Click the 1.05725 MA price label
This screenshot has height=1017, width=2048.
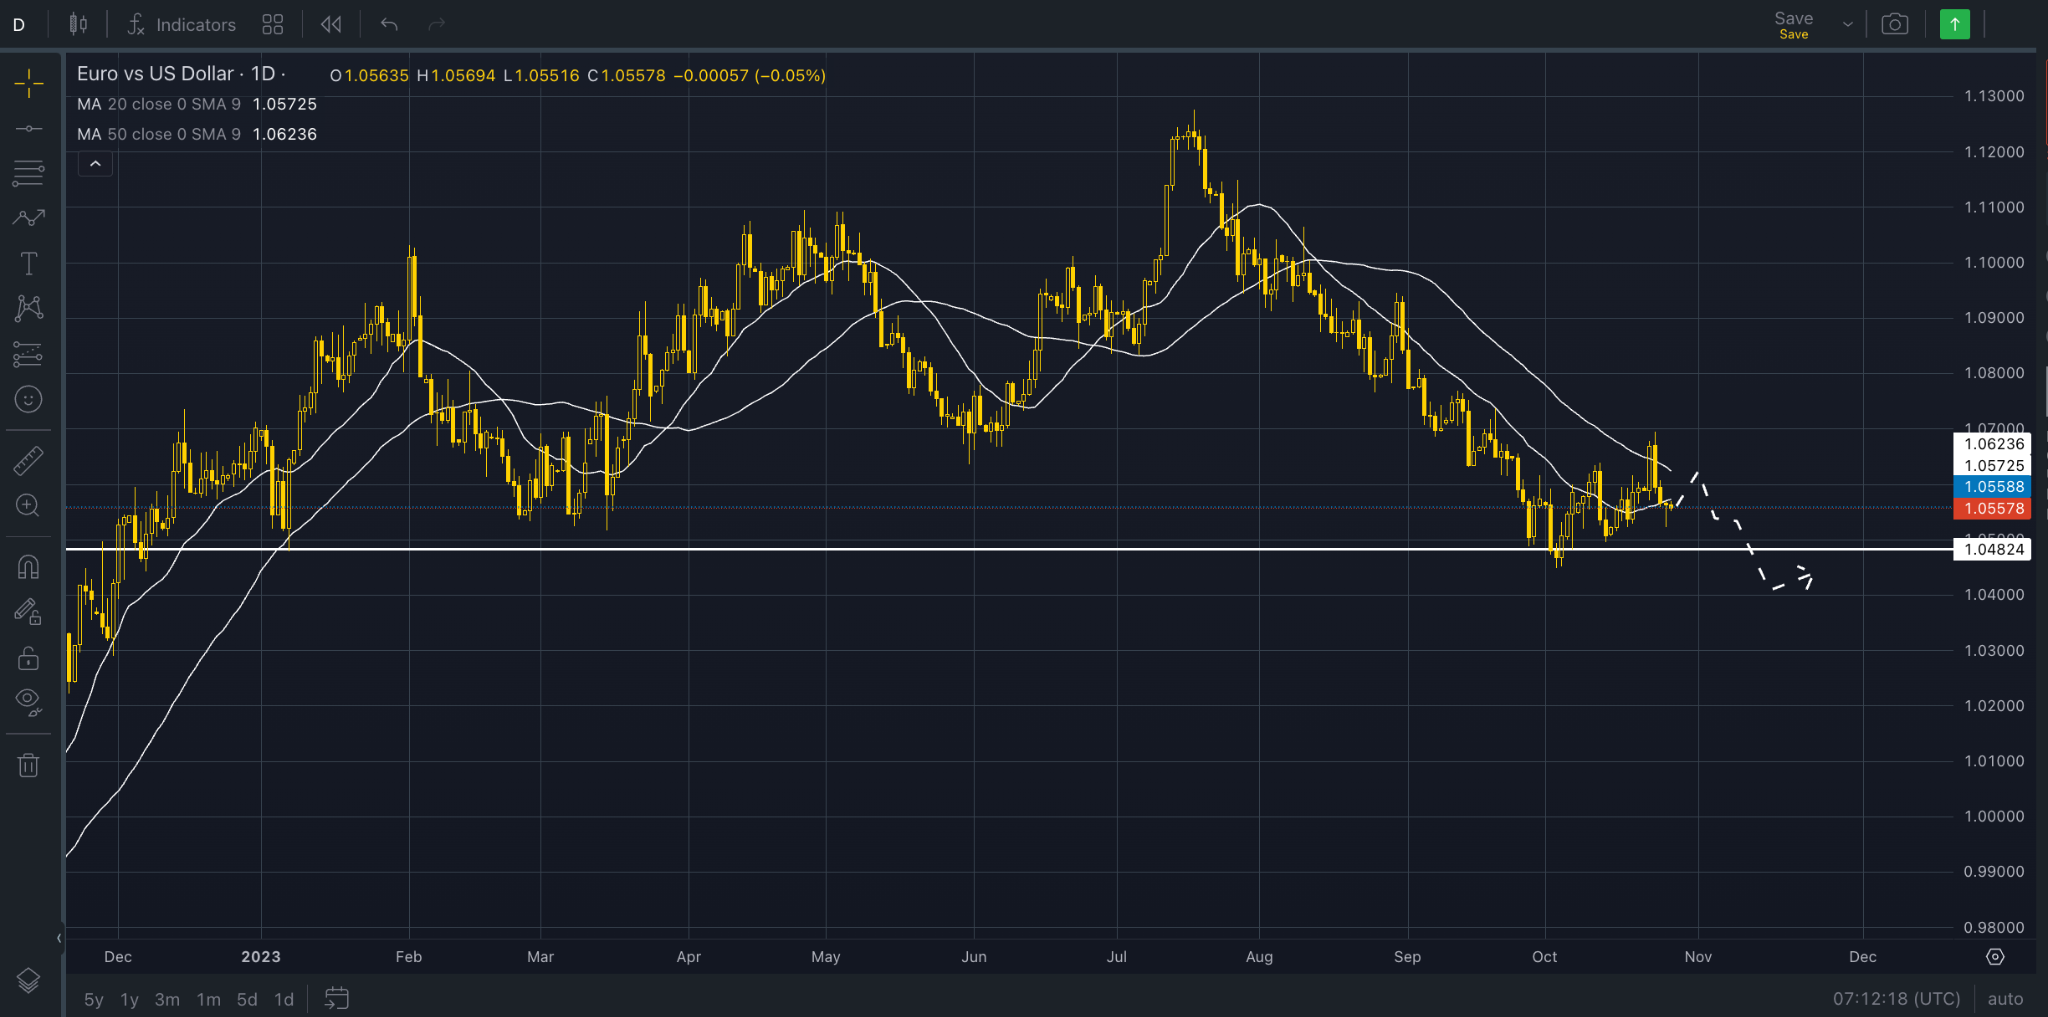(1992, 465)
